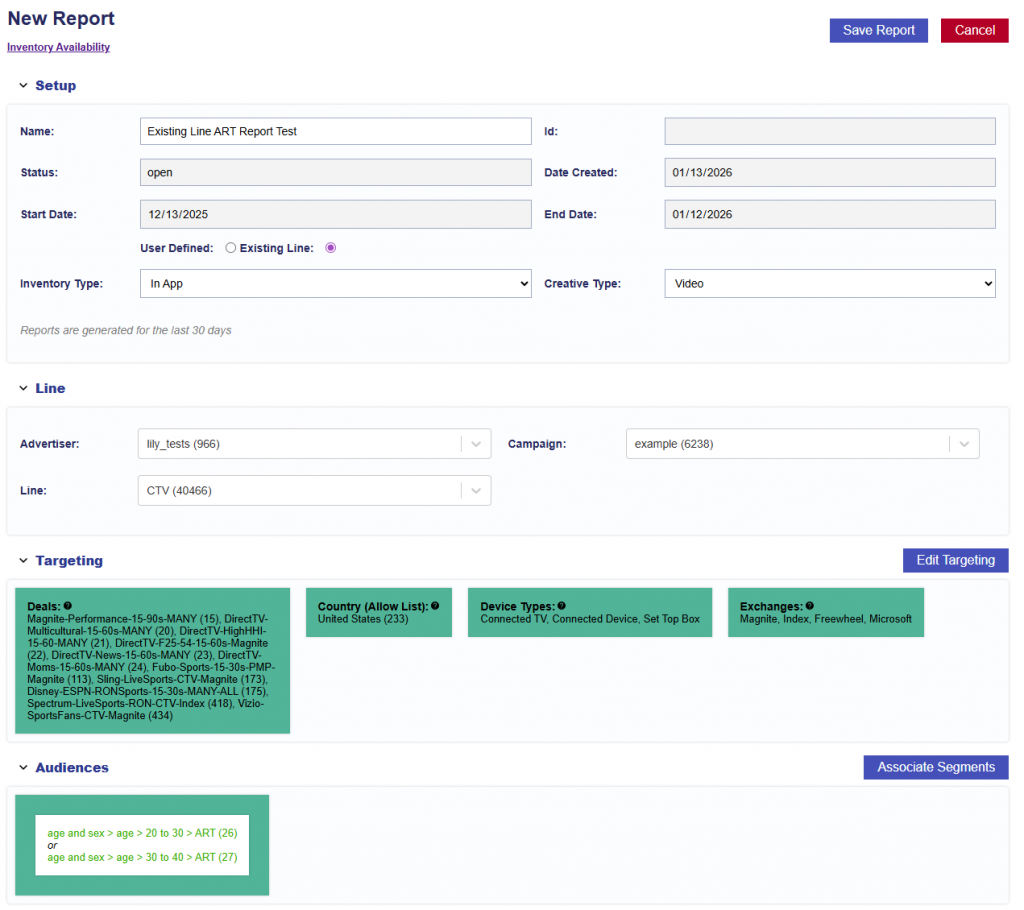Select the User Defined radio button
The width and height of the screenshot is (1024, 910).
pos(230,248)
